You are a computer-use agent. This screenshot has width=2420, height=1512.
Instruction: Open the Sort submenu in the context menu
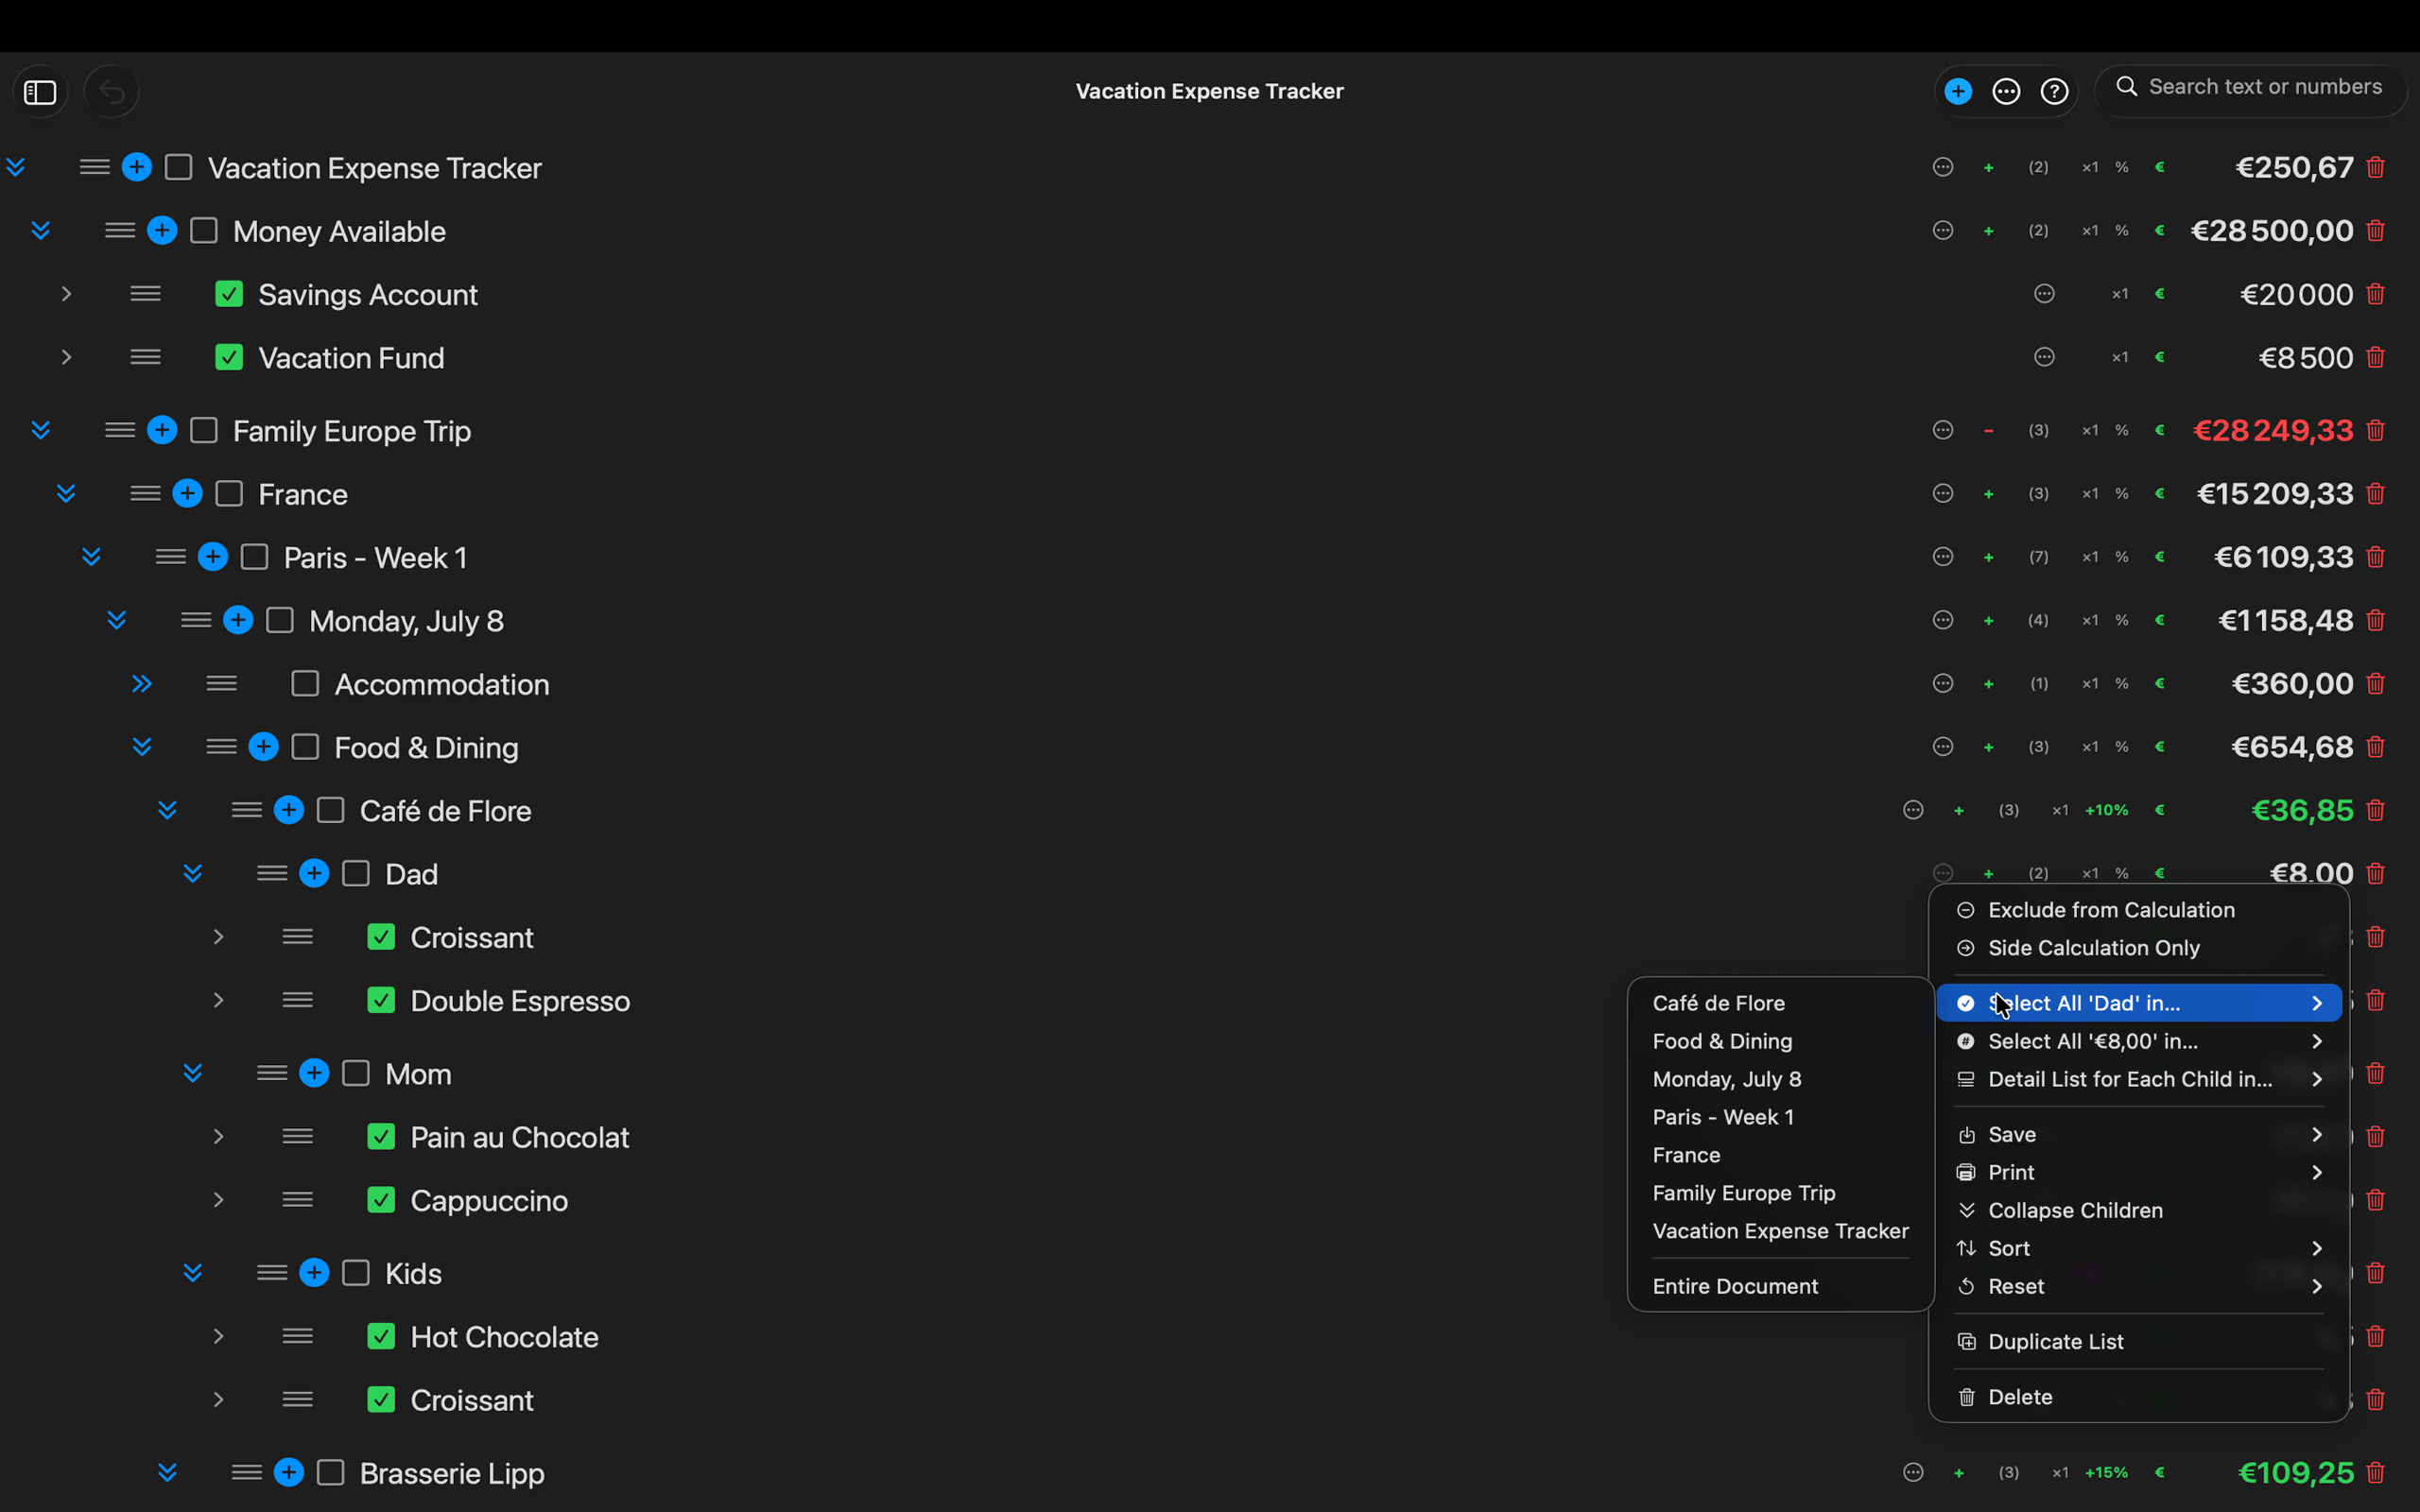pos(2139,1248)
